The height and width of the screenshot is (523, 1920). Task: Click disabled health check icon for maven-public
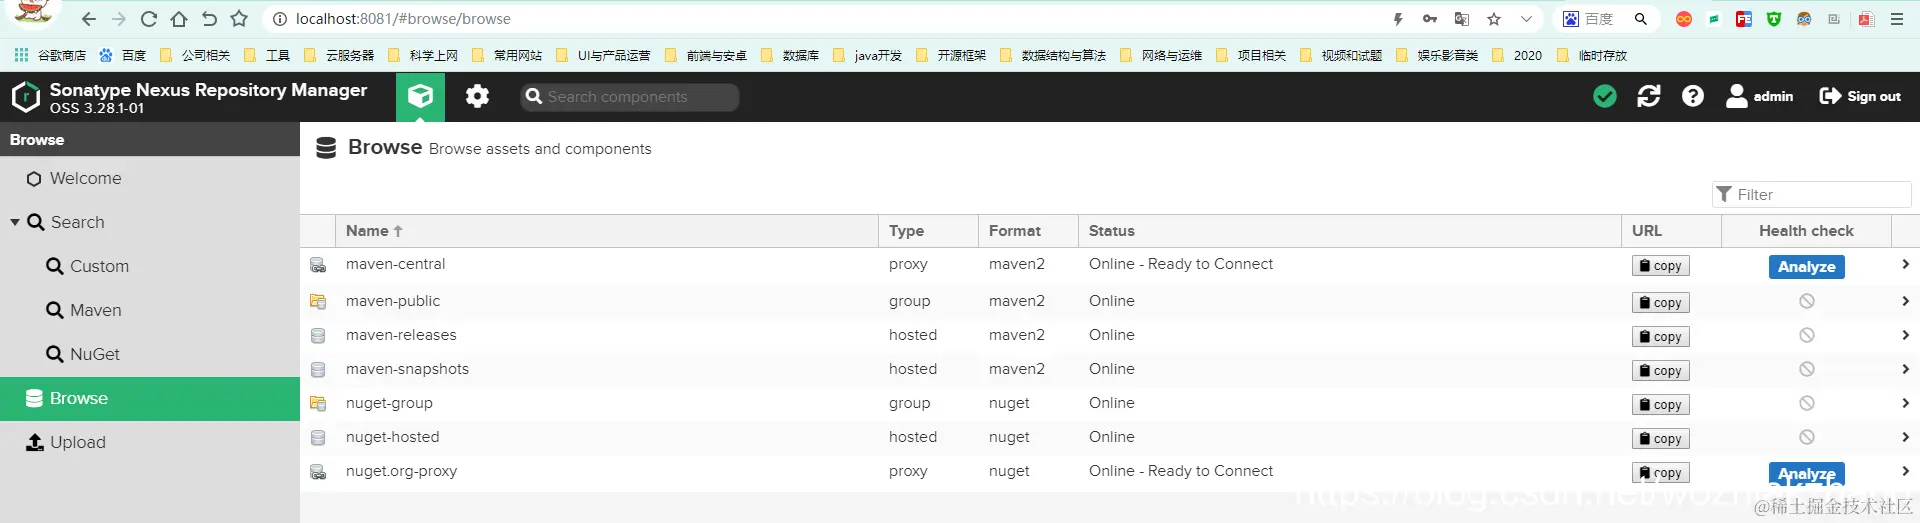point(1807,301)
